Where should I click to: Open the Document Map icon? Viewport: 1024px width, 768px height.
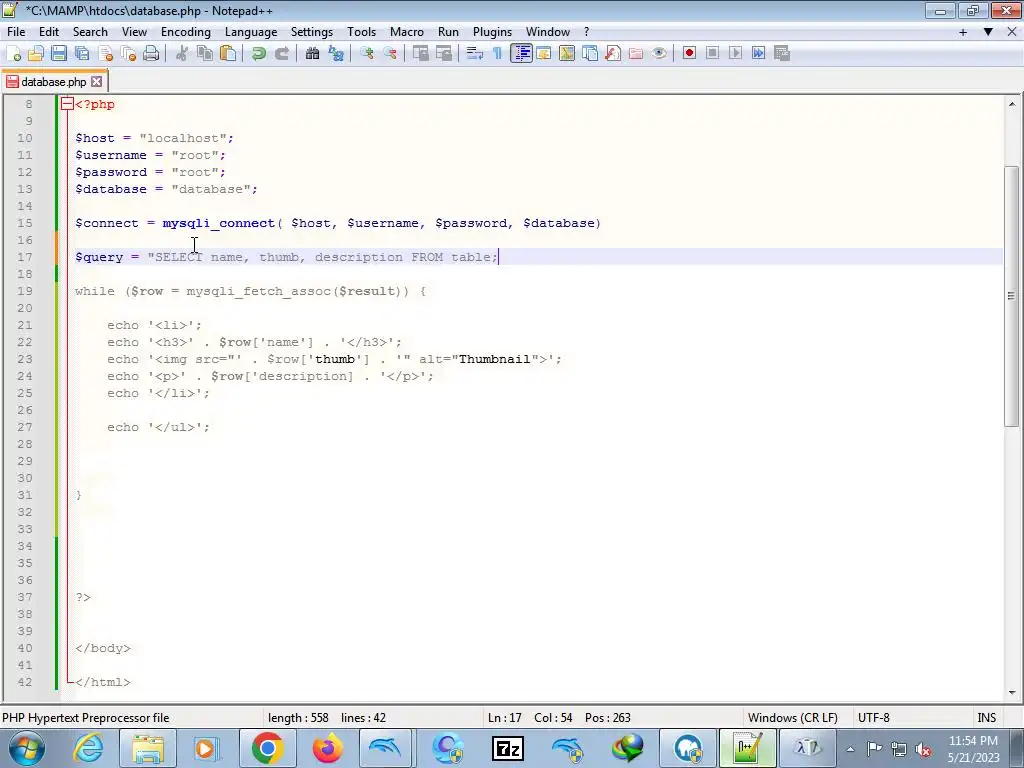[566, 54]
